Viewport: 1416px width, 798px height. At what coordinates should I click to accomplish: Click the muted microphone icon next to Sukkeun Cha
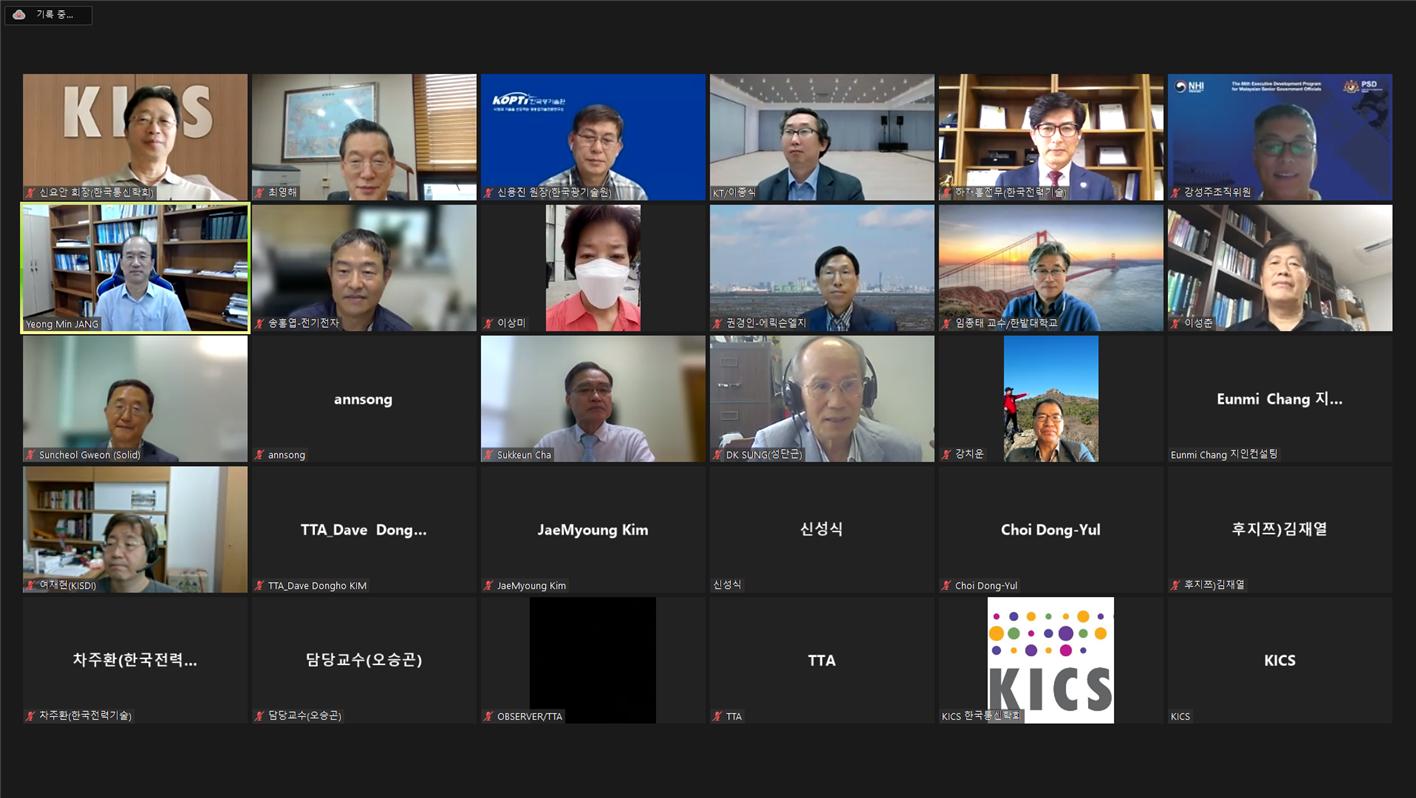(x=489, y=455)
